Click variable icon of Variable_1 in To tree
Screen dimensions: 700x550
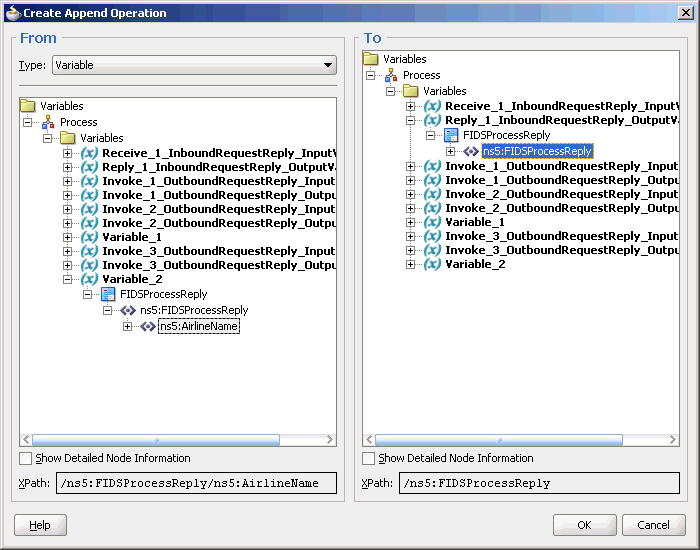click(432, 222)
